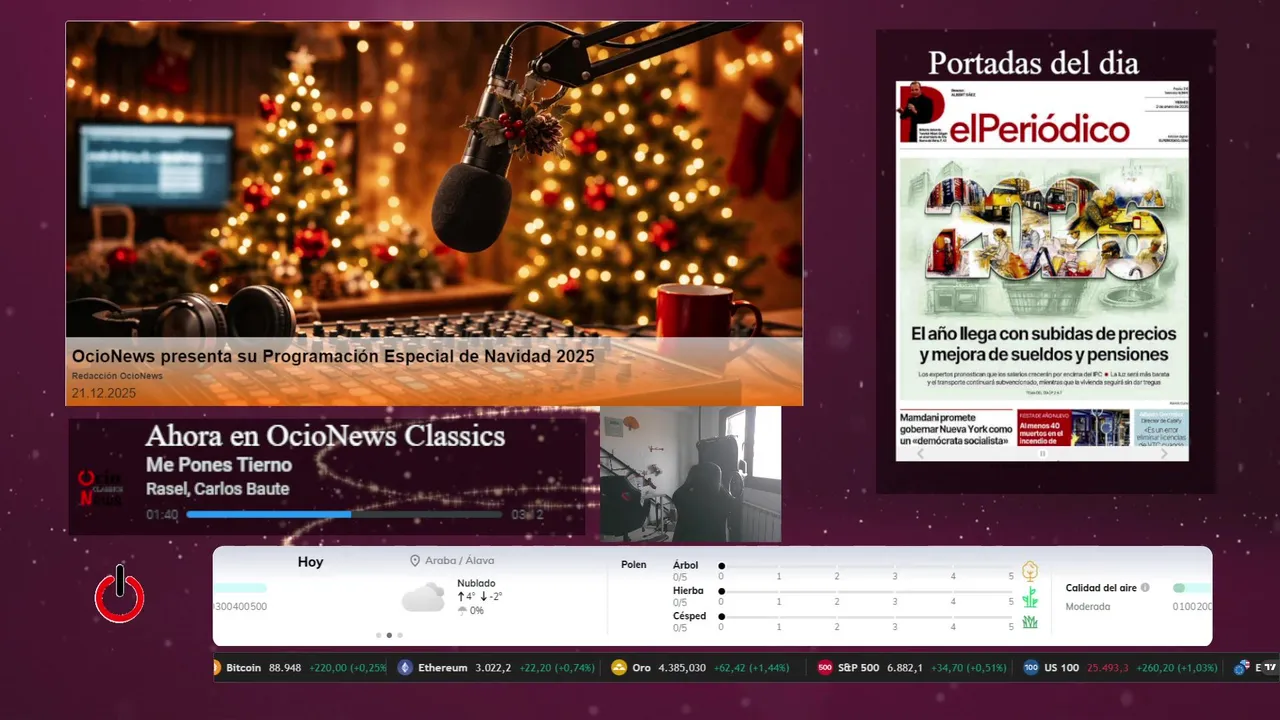This screenshot has width=1280, height=720.
Task: Click the Bitcoin coin icon in ticker
Action: [216, 668]
